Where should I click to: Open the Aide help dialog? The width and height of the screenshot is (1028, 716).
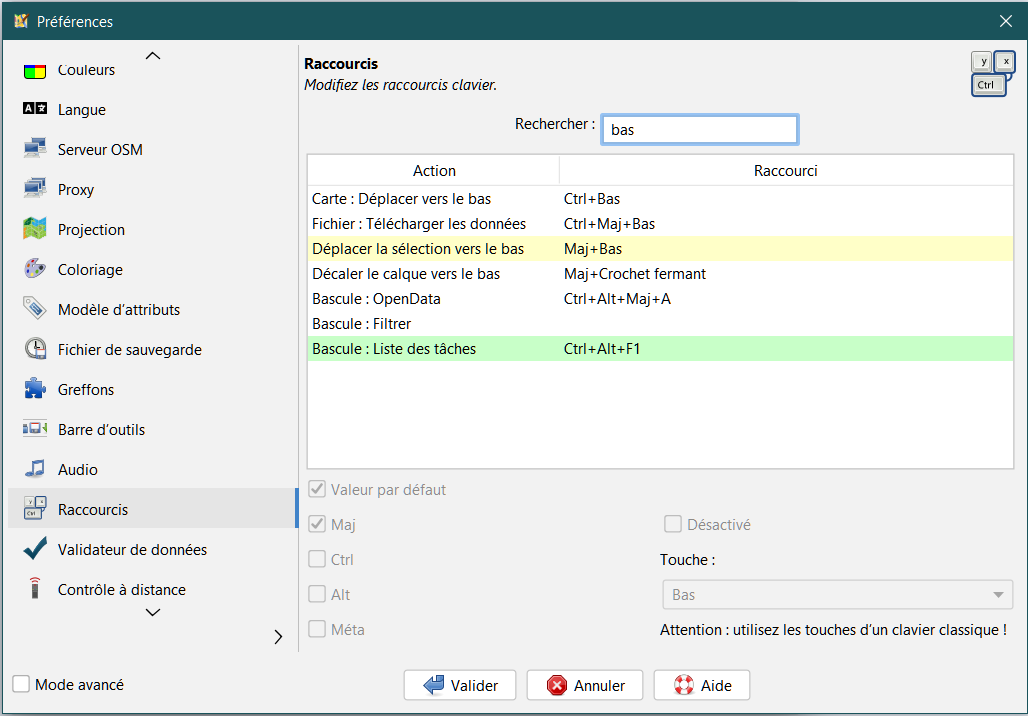click(701, 685)
